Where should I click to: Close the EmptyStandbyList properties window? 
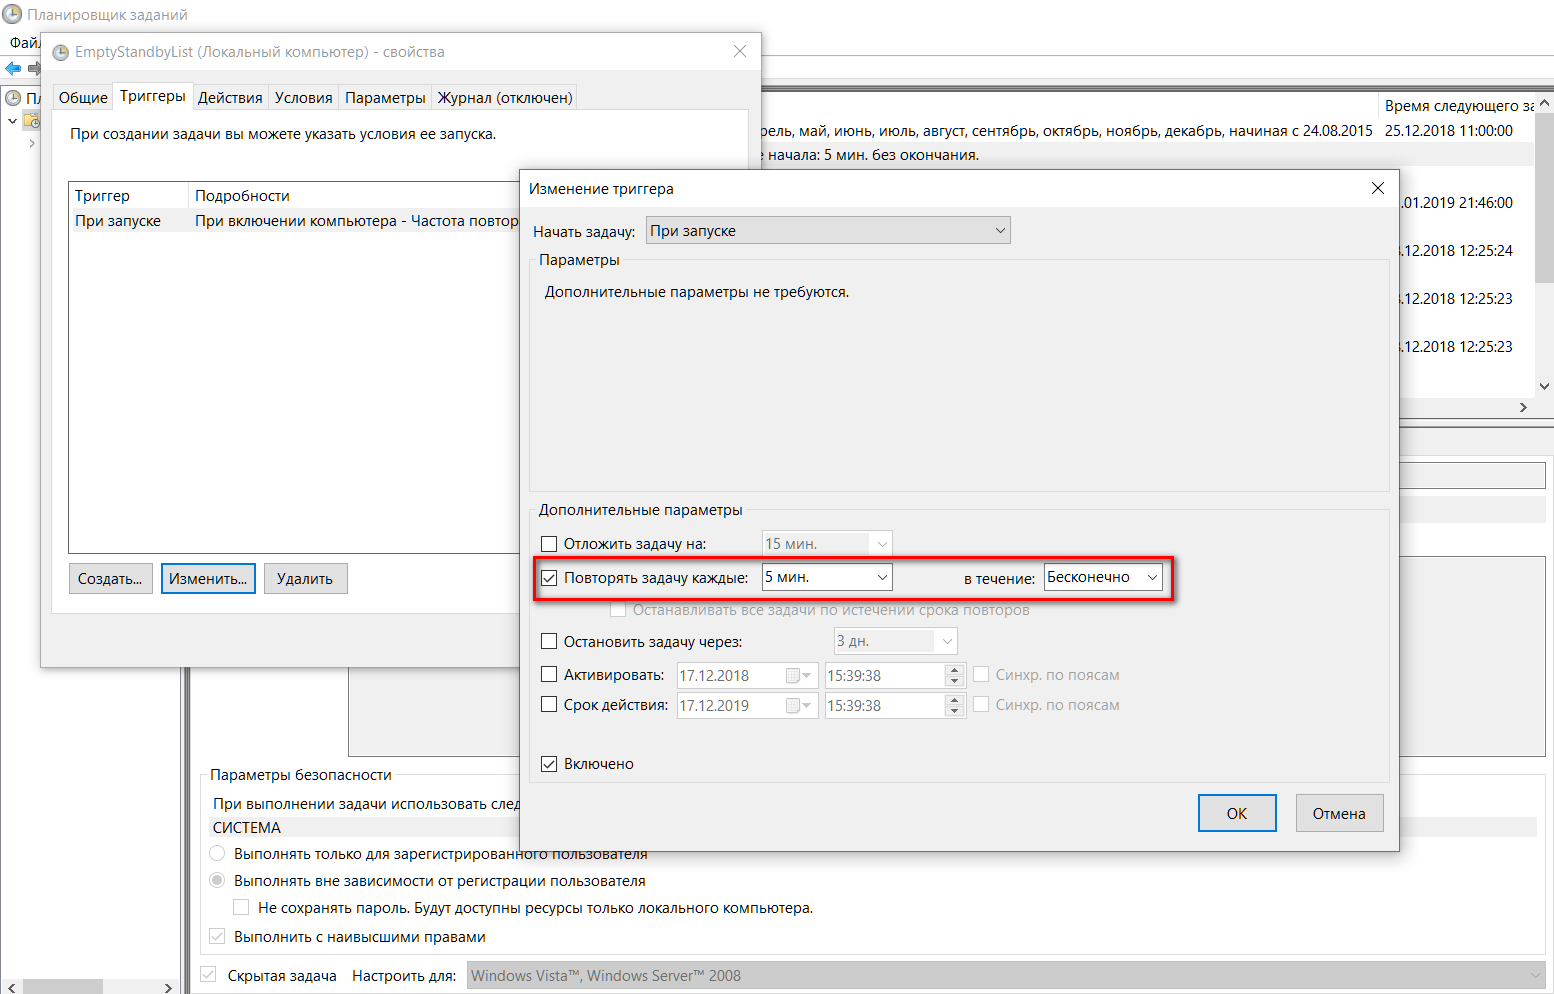740,51
